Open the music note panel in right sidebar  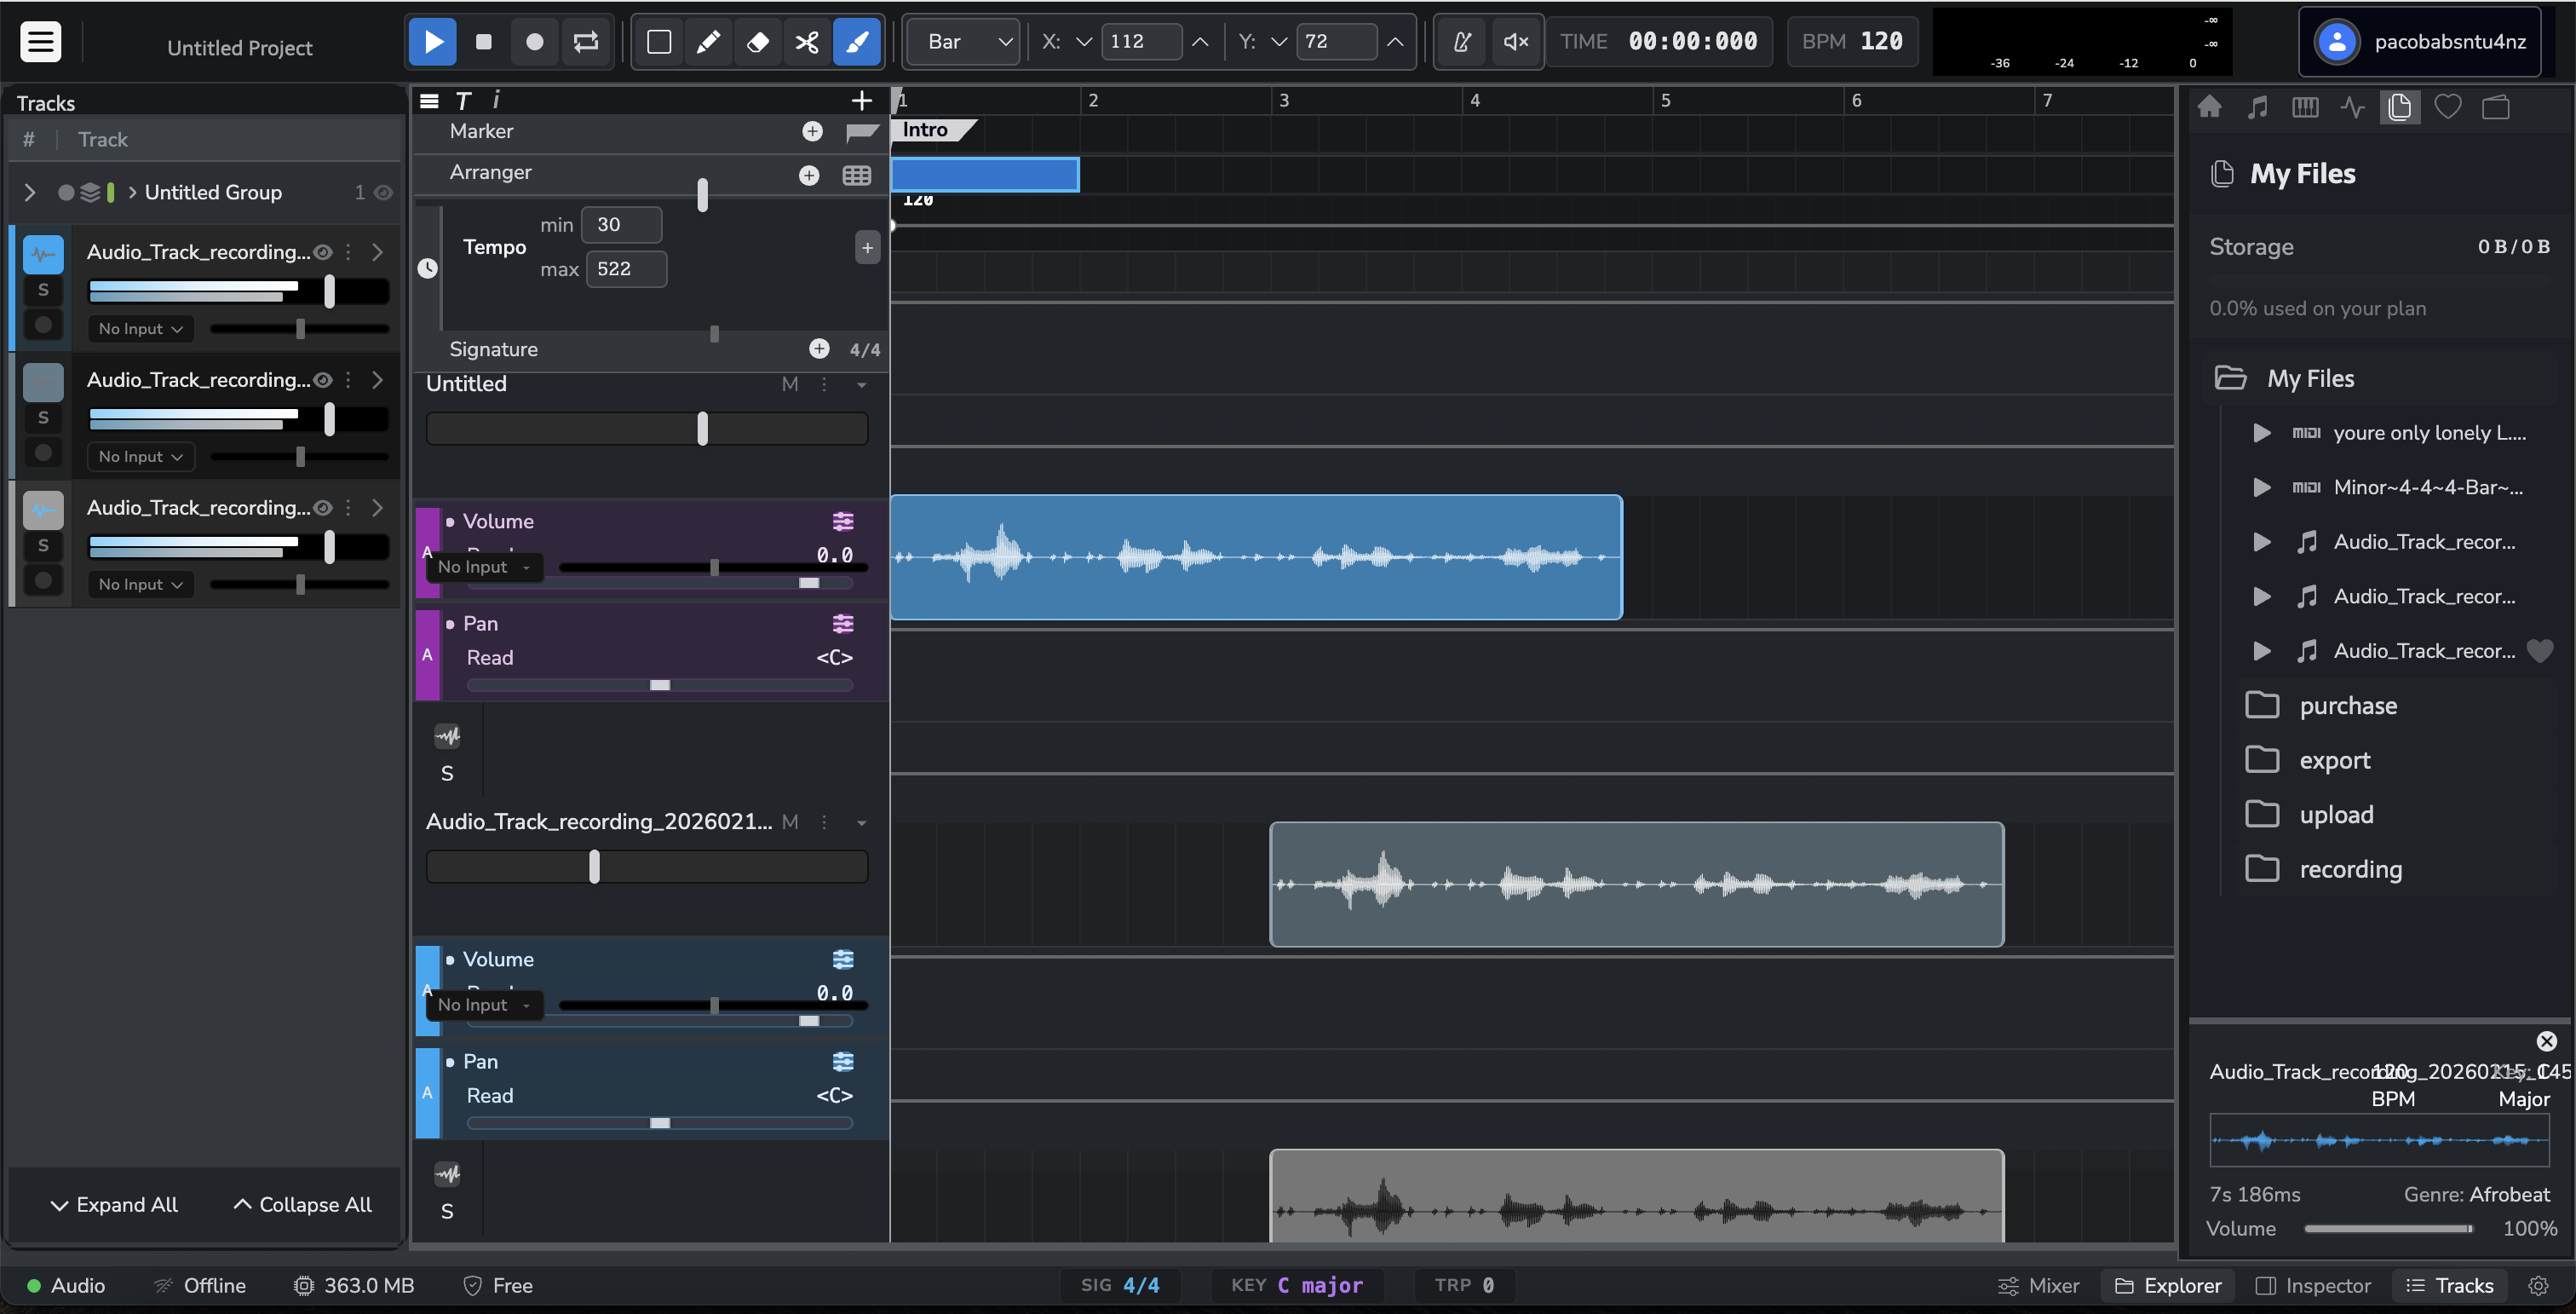(2257, 107)
